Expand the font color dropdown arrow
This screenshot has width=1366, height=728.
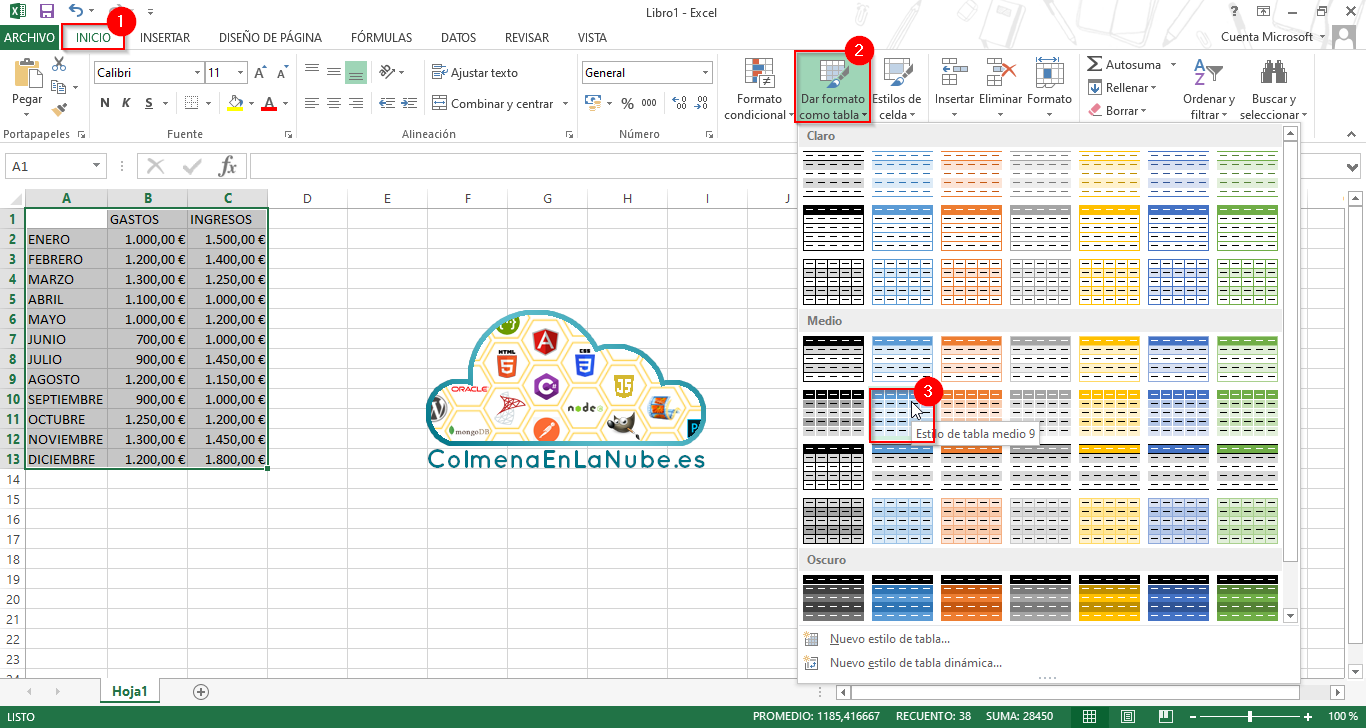pyautogui.click(x=283, y=104)
